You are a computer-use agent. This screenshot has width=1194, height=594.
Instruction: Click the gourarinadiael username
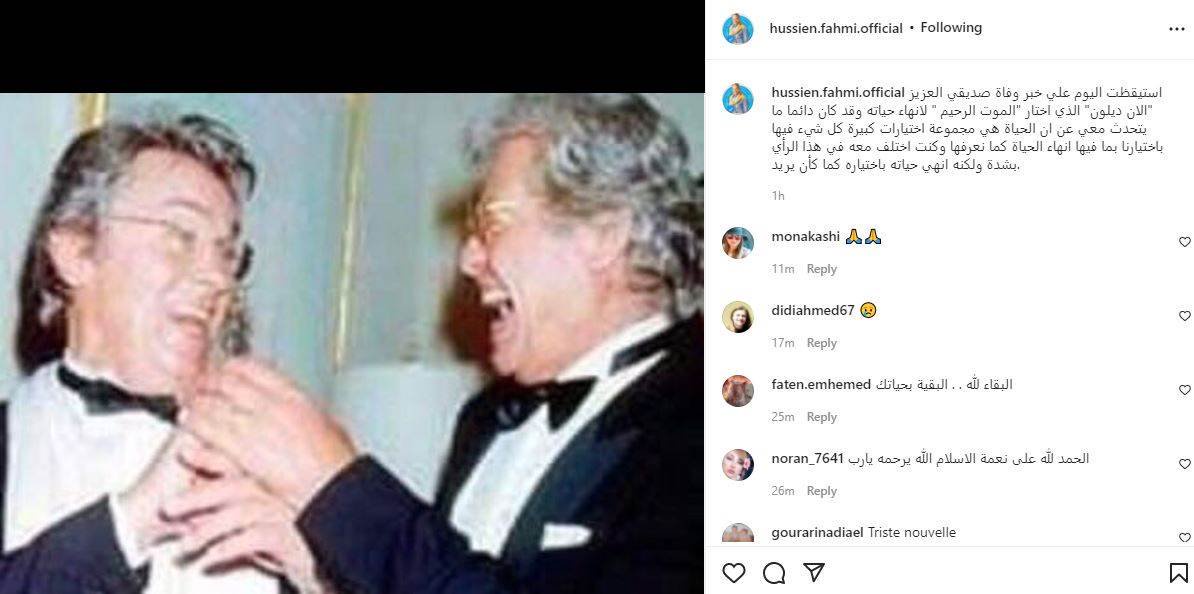click(x=817, y=532)
